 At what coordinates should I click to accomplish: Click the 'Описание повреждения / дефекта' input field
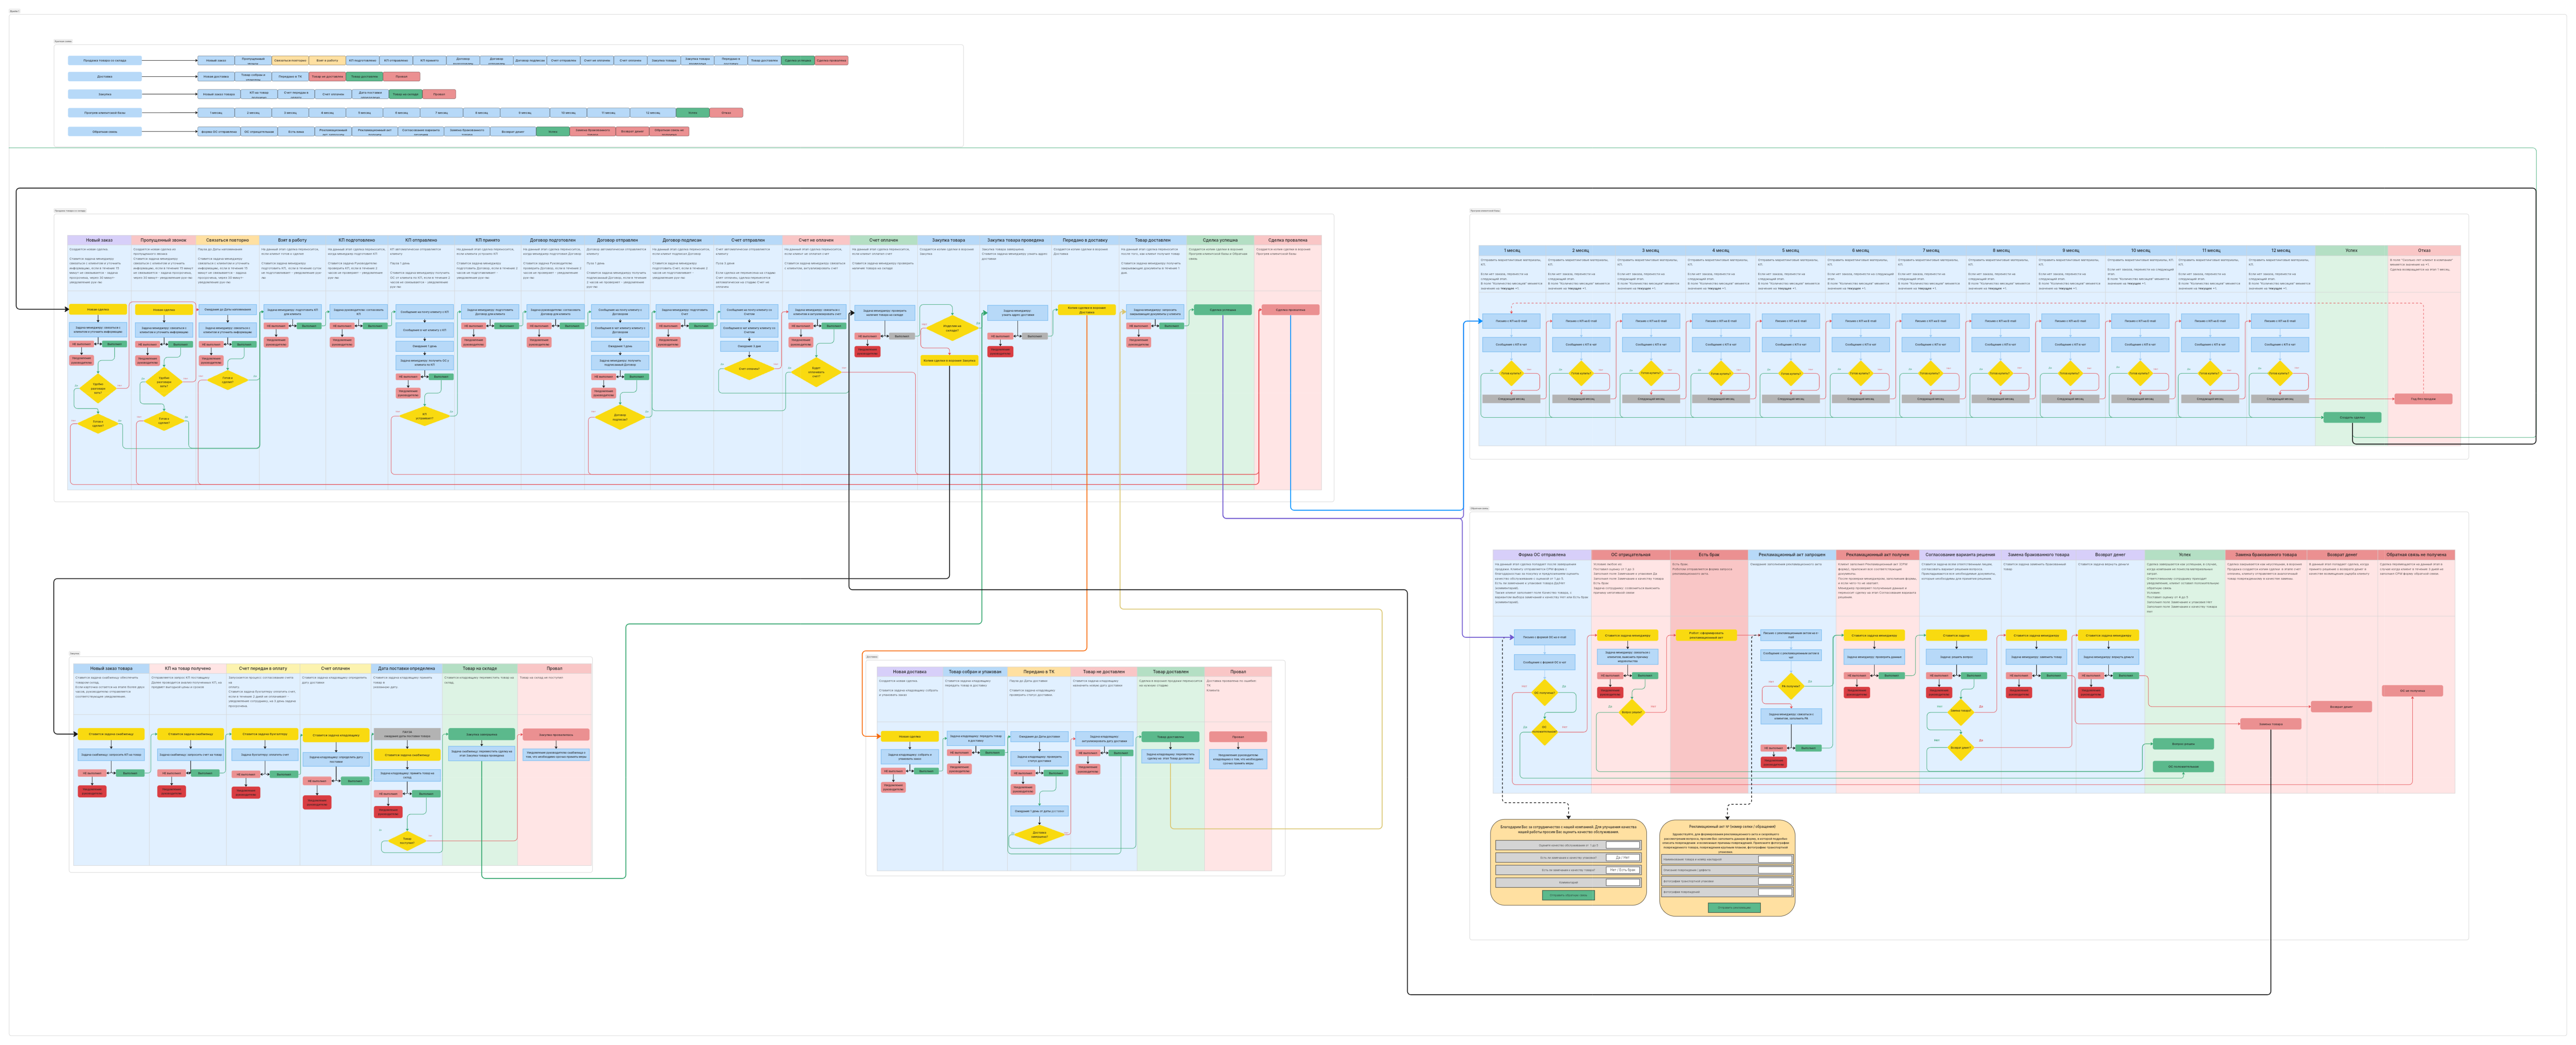[x=1775, y=870]
